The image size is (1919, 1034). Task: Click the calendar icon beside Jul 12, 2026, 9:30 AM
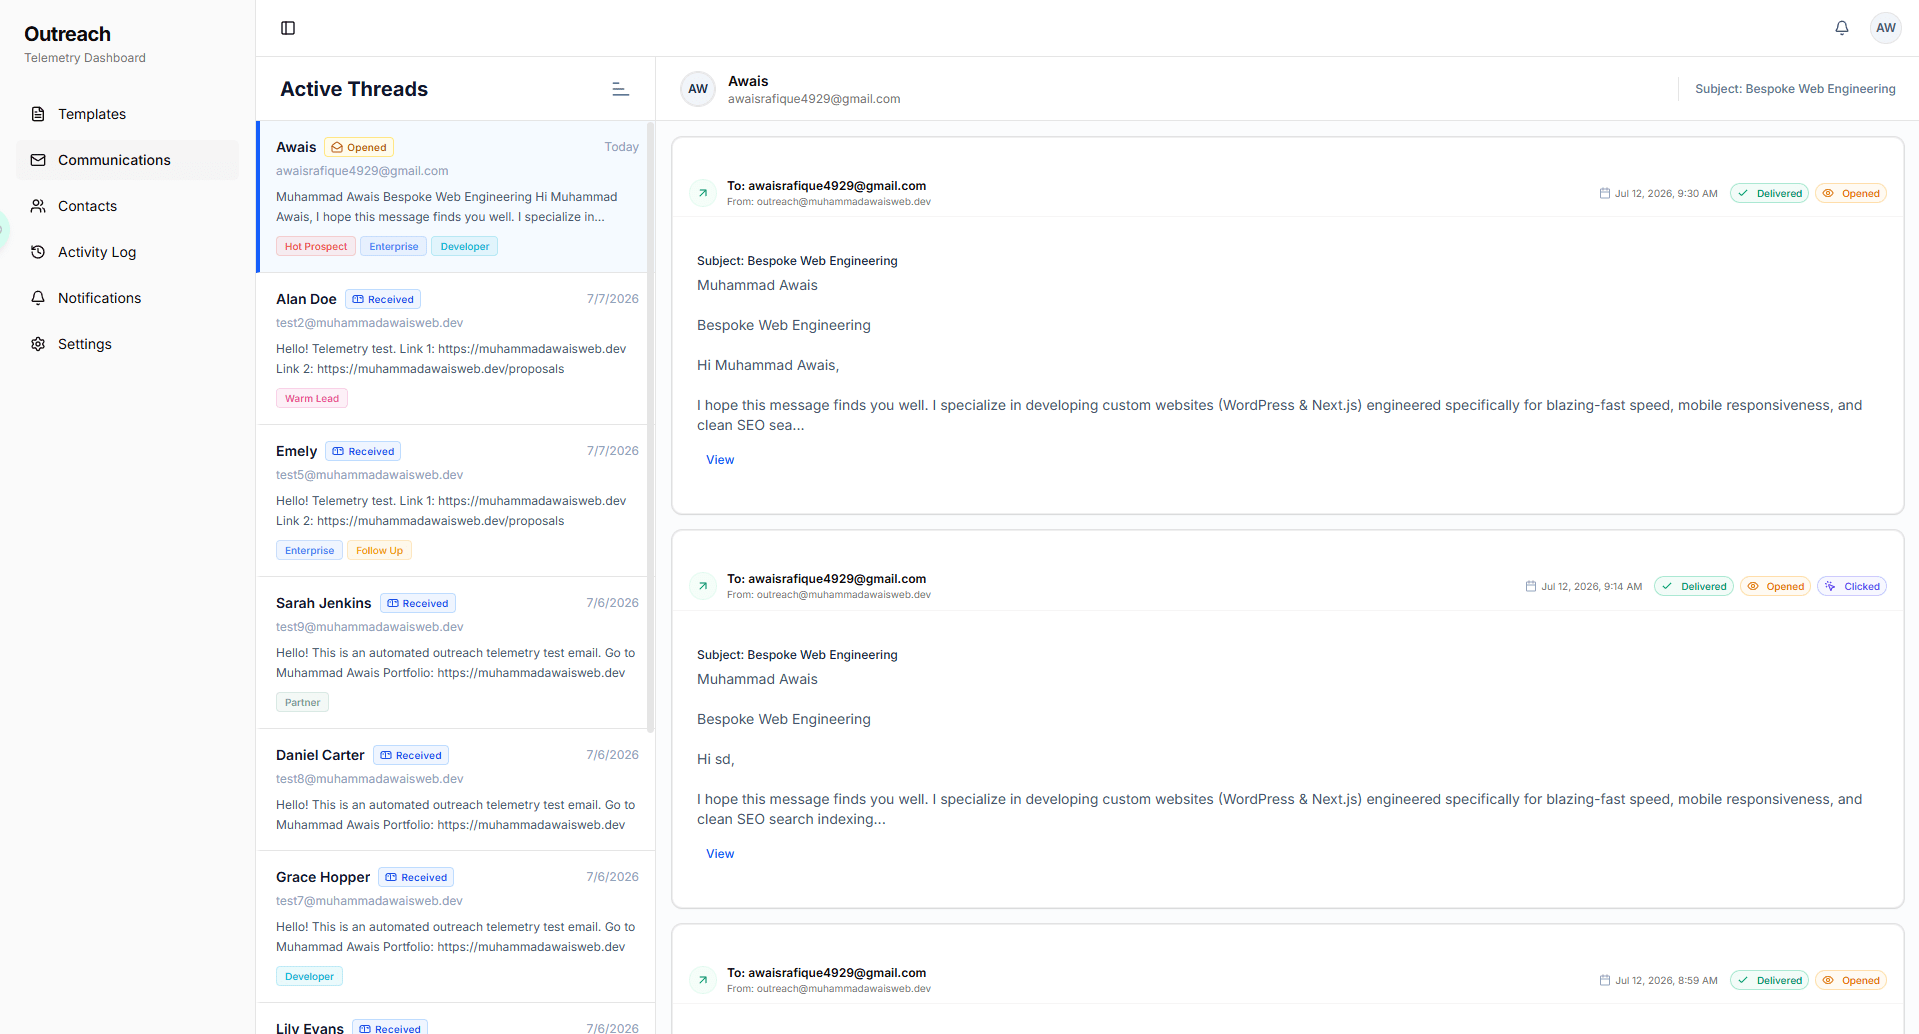click(x=1605, y=194)
